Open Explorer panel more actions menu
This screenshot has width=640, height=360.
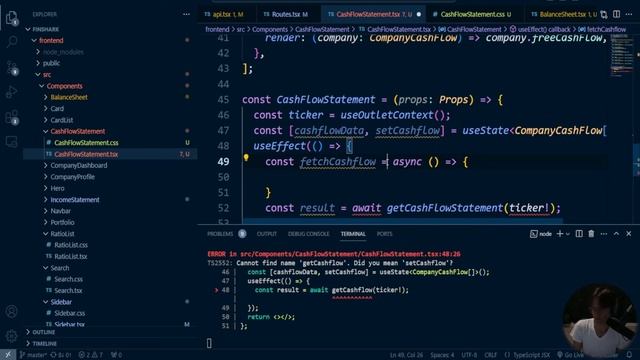tap(186, 14)
